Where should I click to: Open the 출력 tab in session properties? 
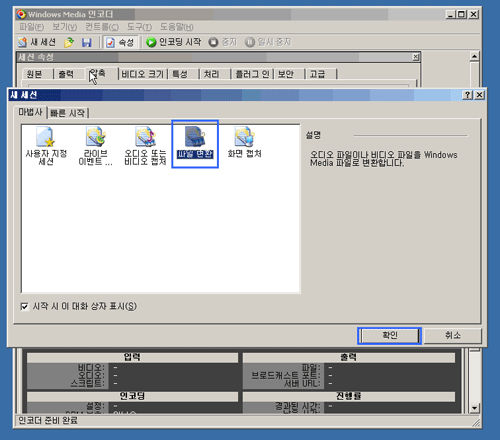pos(66,74)
